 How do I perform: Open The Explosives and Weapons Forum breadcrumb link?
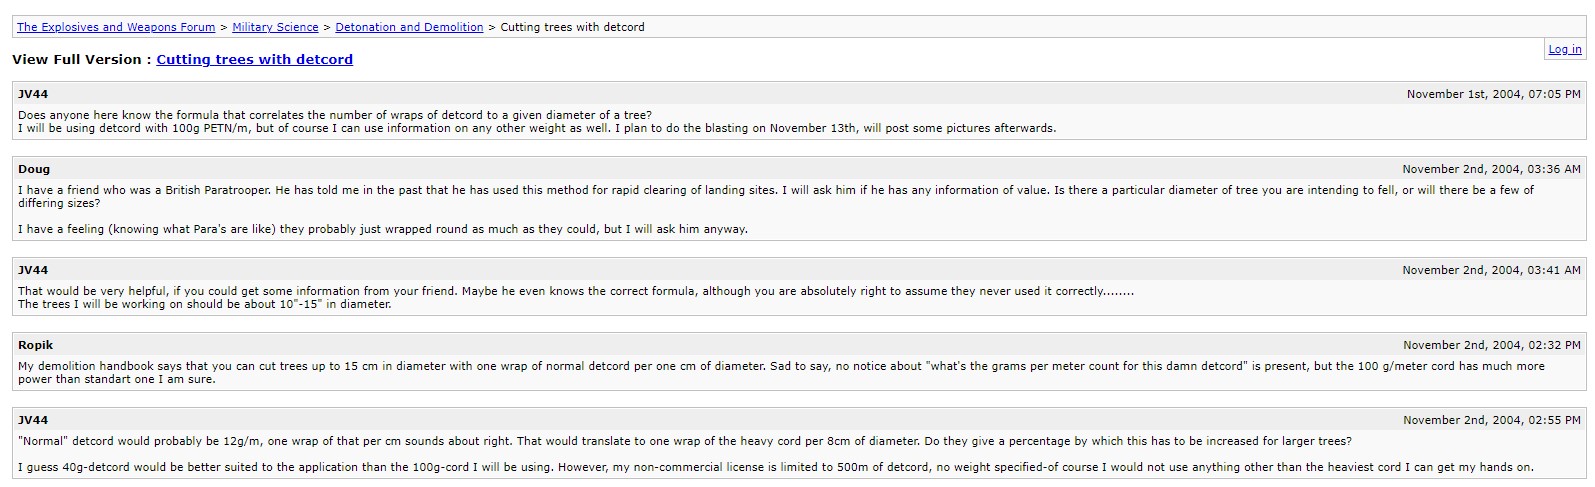click(x=116, y=28)
